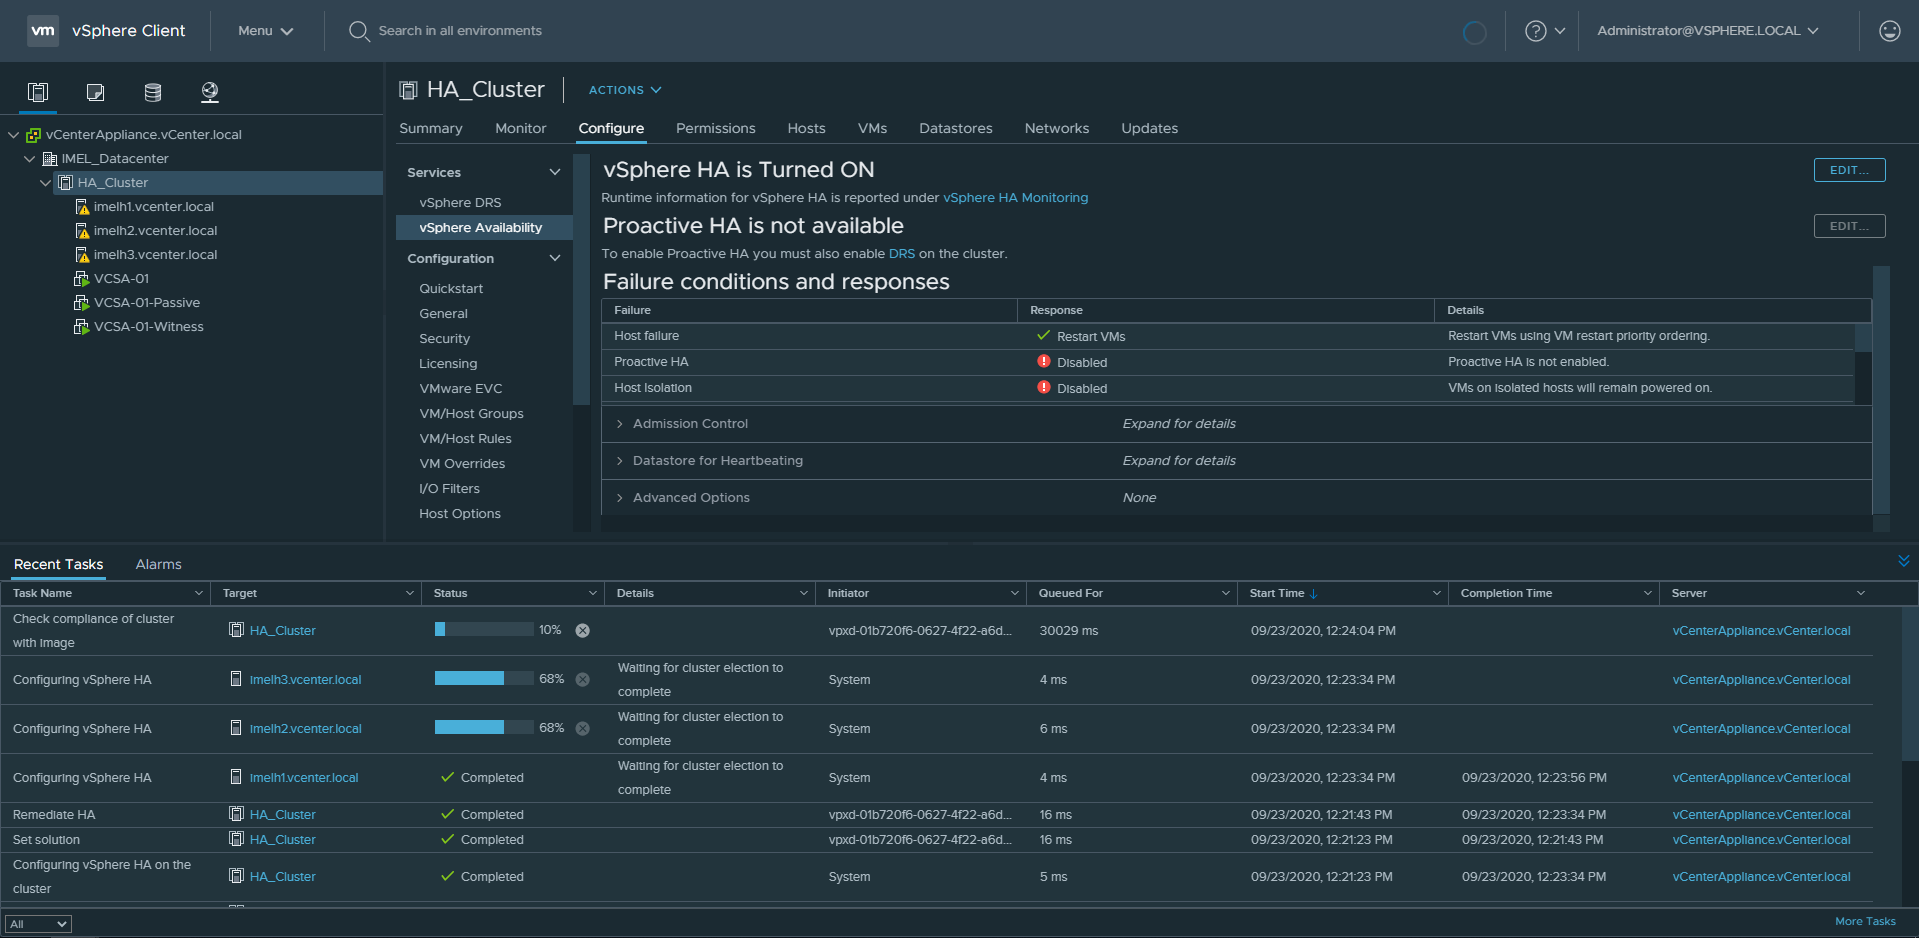The image size is (1919, 938).
Task: Click More Tasks link
Action: click(x=1865, y=922)
